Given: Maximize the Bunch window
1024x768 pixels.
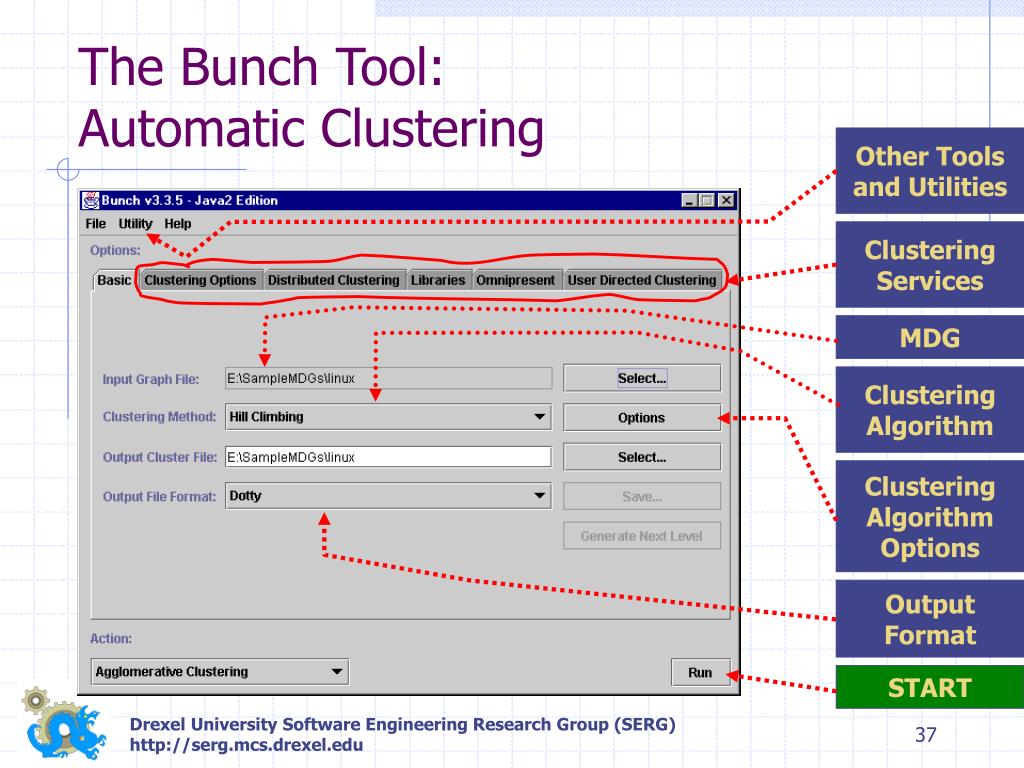Looking at the screenshot, I should 707,200.
